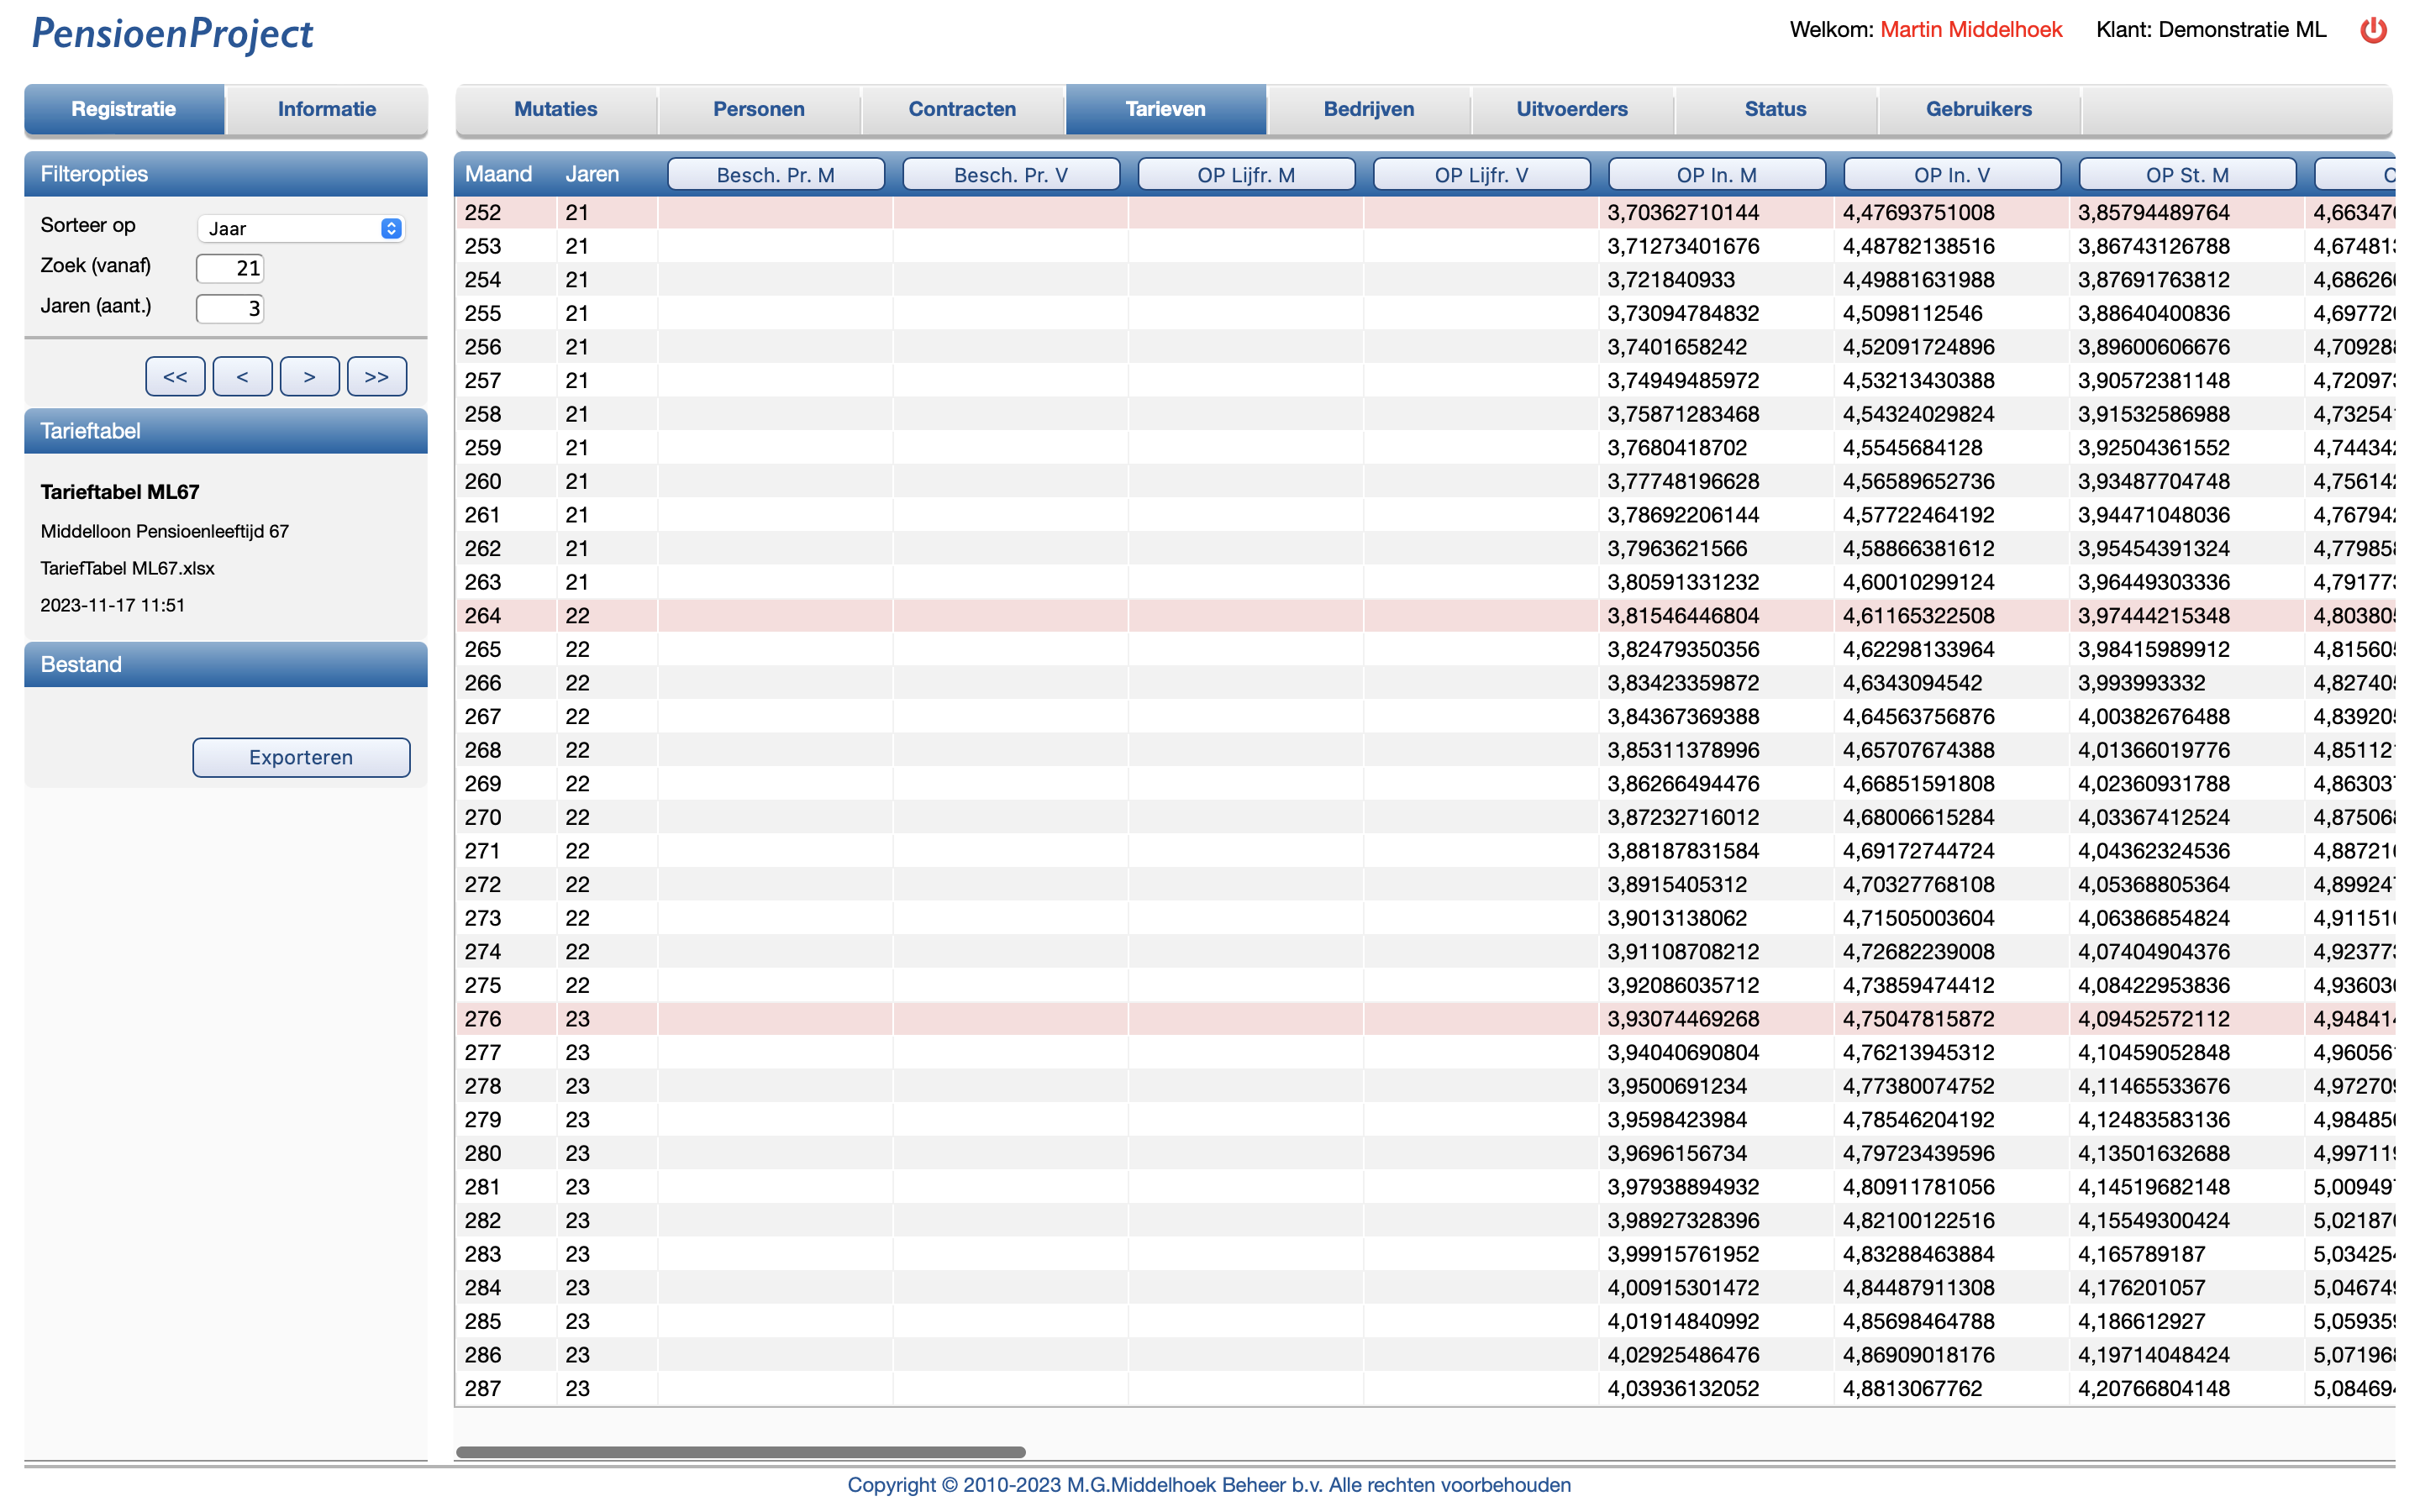Click the Jaren (aant.) input field
Image resolution: width=2420 pixels, height=1512 pixels.
[230, 308]
